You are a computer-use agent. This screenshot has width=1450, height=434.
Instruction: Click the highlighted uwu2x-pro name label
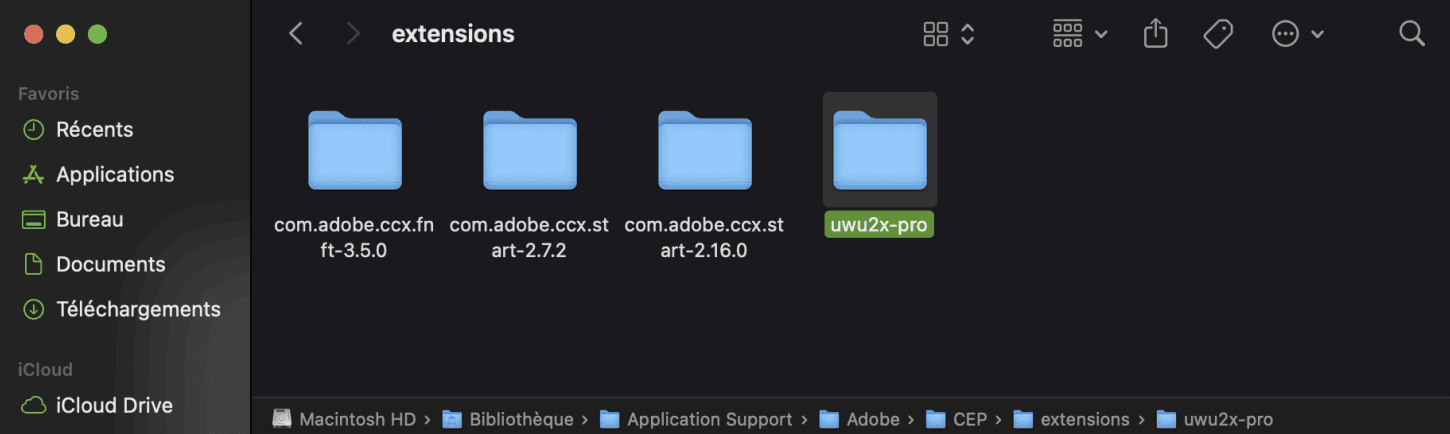pos(879,225)
